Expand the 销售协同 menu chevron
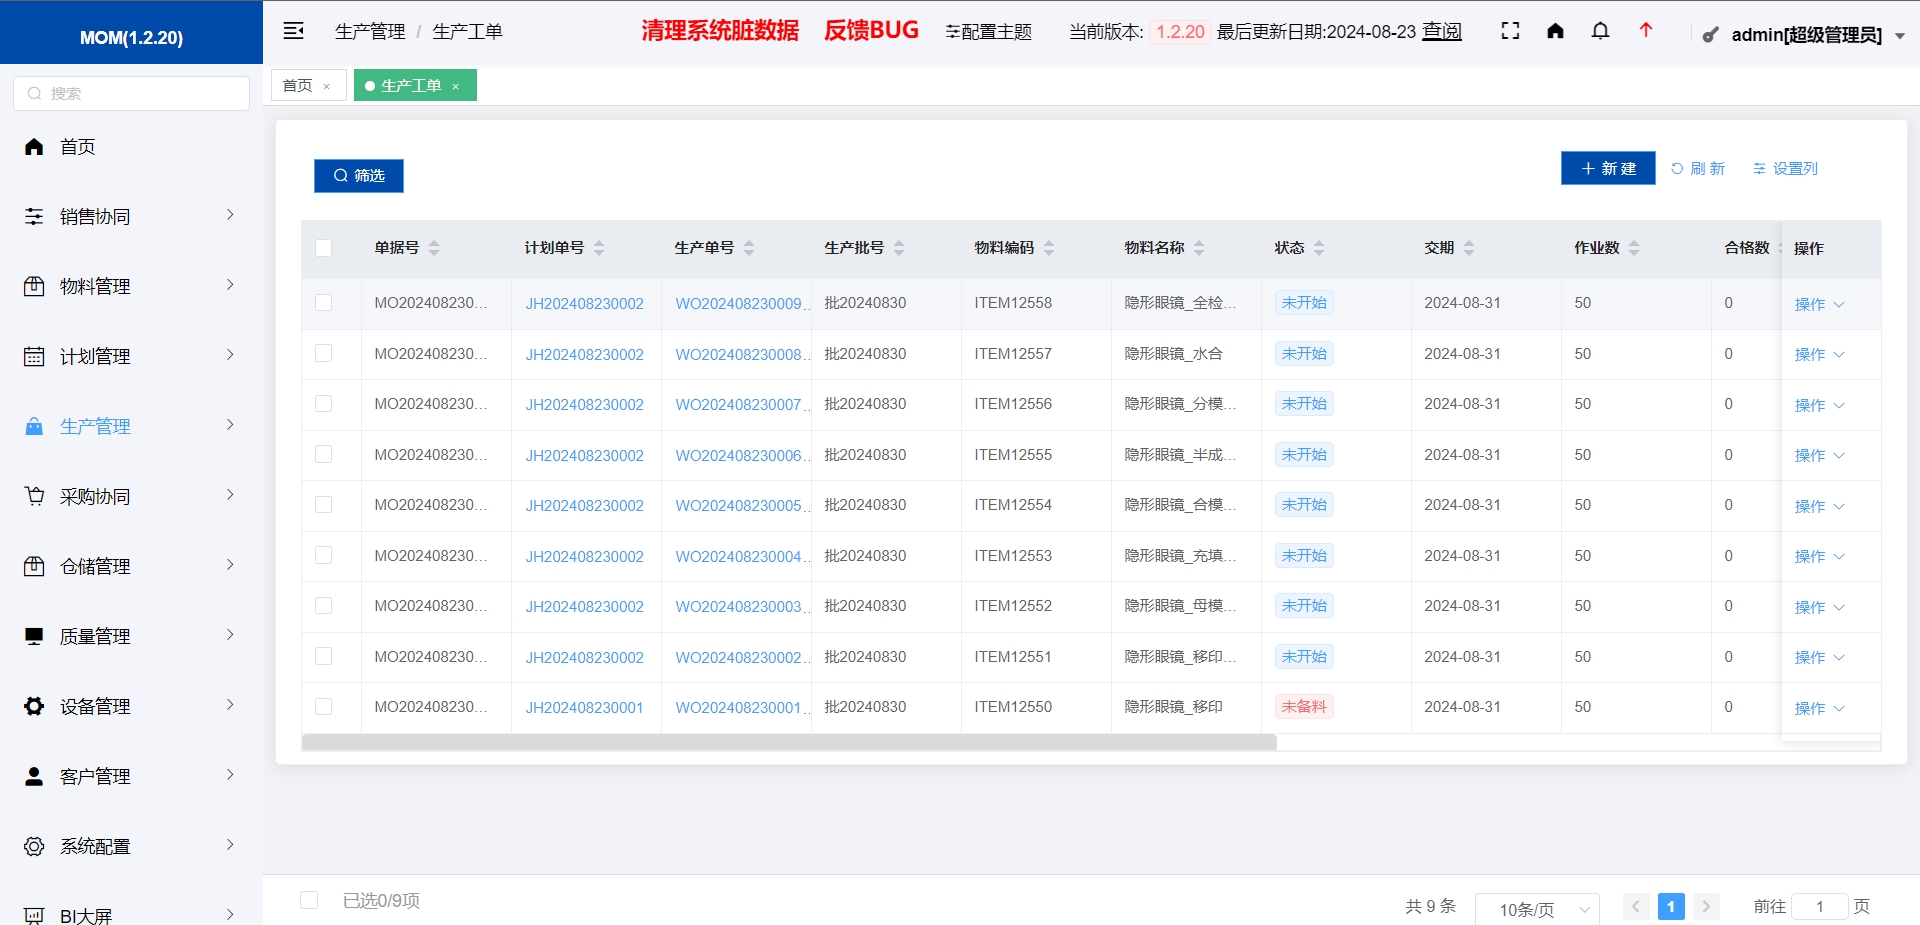The image size is (1920, 925). (230, 215)
